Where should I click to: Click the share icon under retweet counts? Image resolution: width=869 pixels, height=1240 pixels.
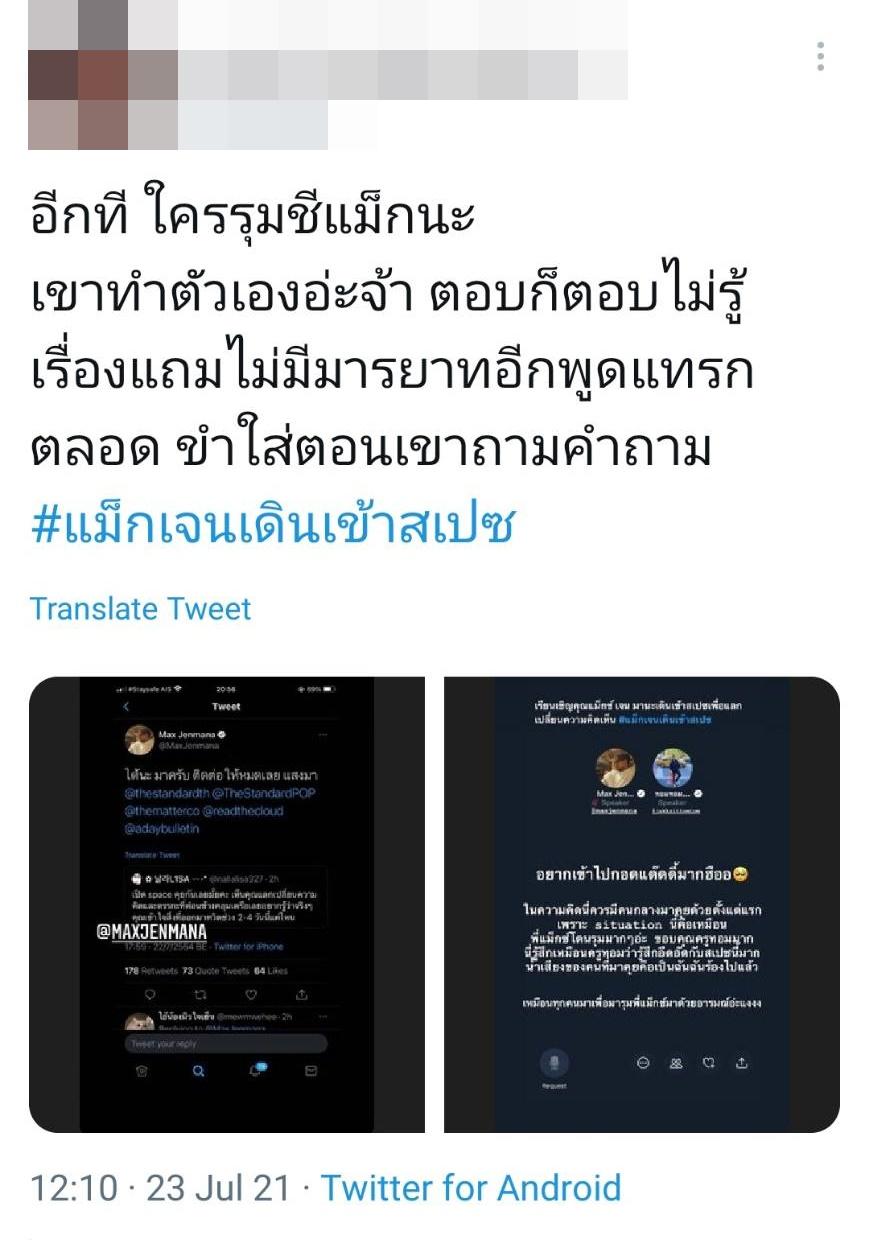click(x=302, y=995)
